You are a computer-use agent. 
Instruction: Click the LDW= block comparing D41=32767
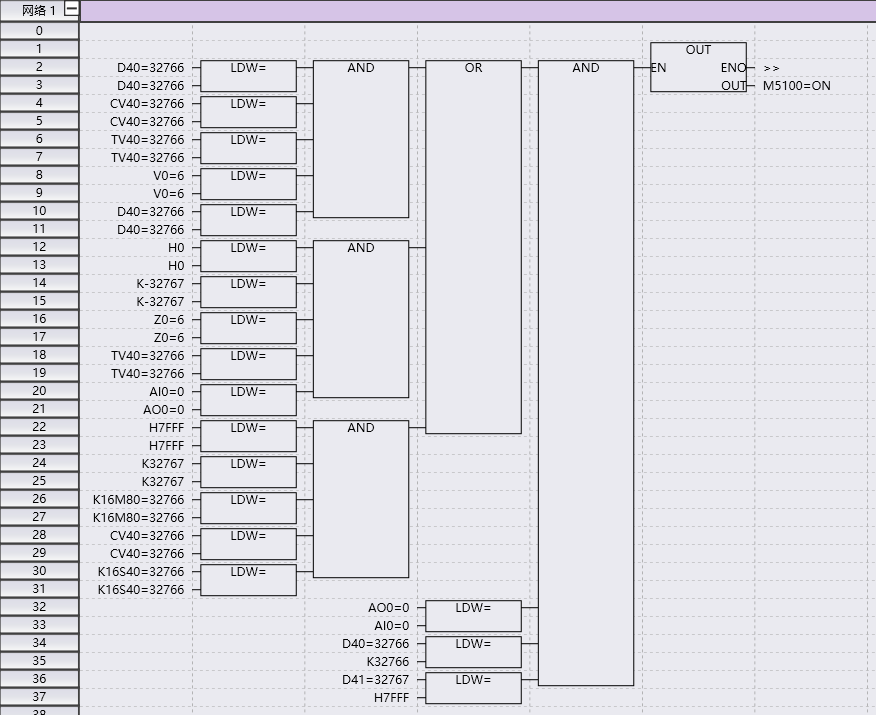coord(473,688)
